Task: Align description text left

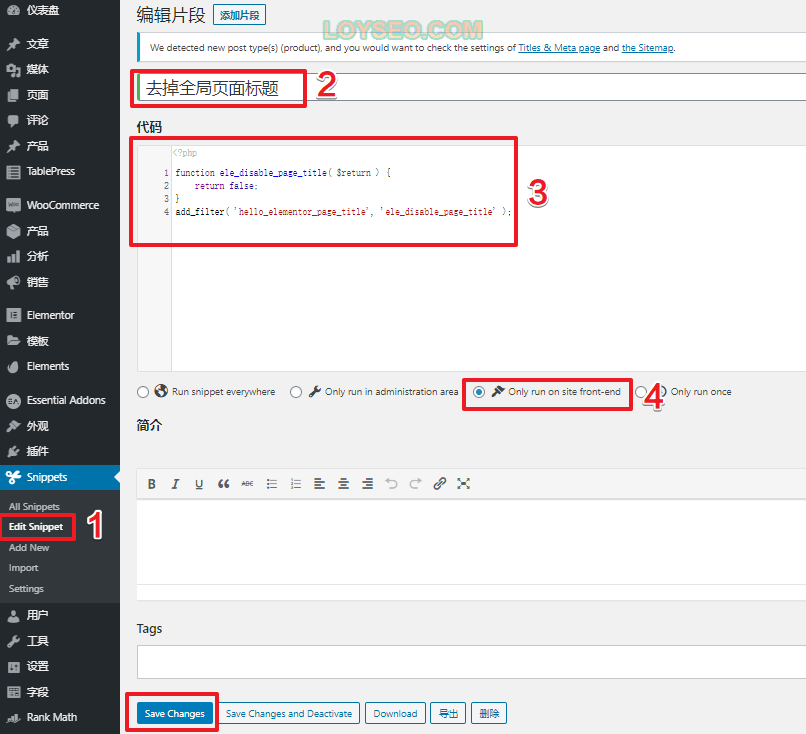Action: (x=319, y=484)
